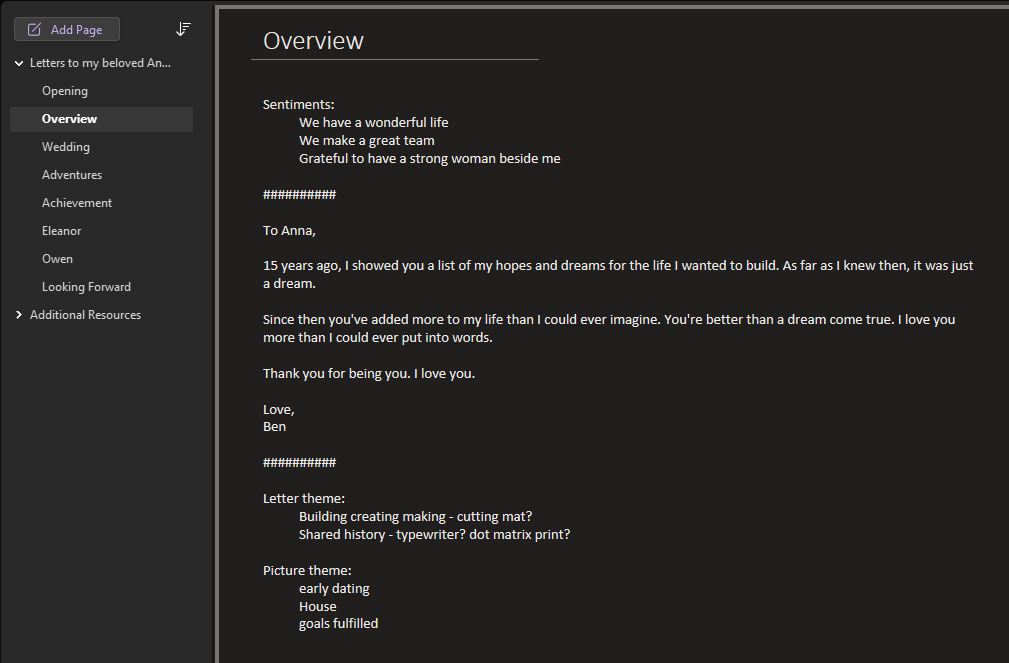Select the Overview page in sidebar
1009x663 pixels.
point(69,119)
